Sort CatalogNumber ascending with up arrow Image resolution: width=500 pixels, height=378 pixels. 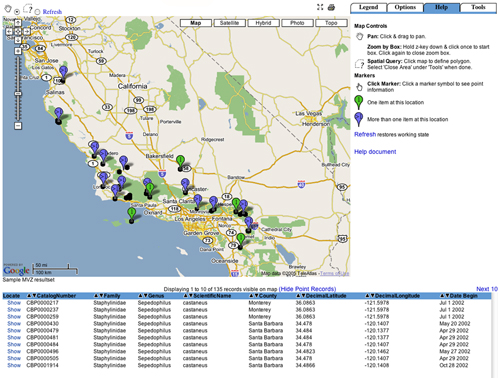click(x=29, y=296)
